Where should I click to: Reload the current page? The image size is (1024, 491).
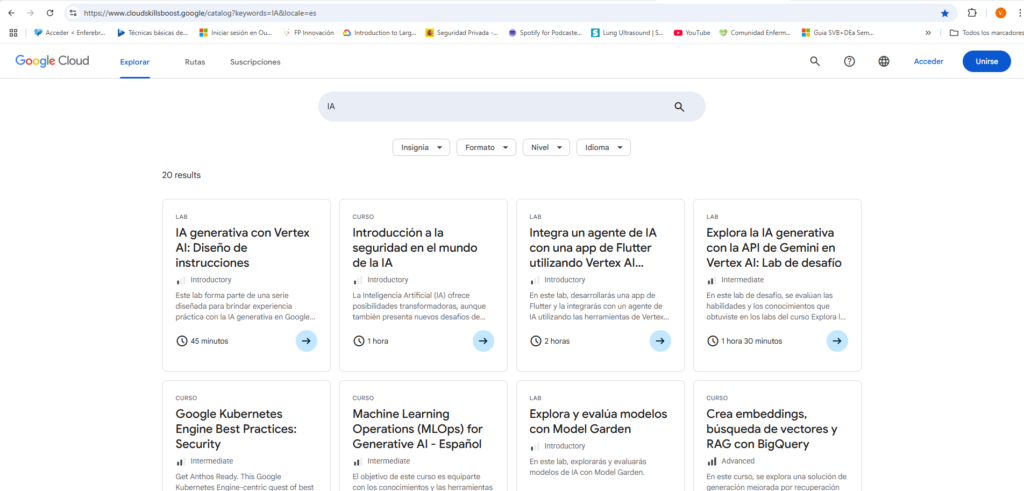click(x=50, y=13)
